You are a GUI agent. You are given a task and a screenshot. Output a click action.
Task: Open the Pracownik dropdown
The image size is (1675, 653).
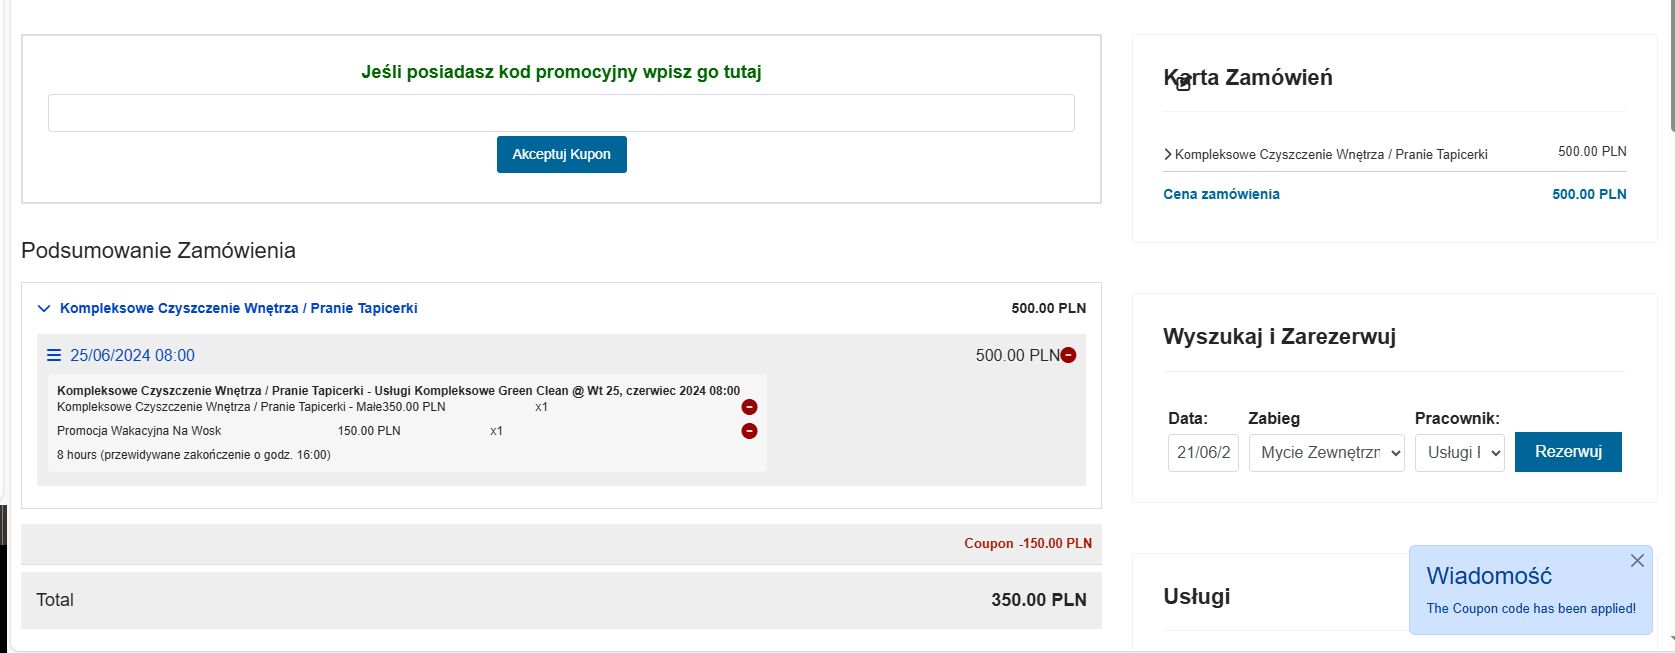pyautogui.click(x=1459, y=452)
